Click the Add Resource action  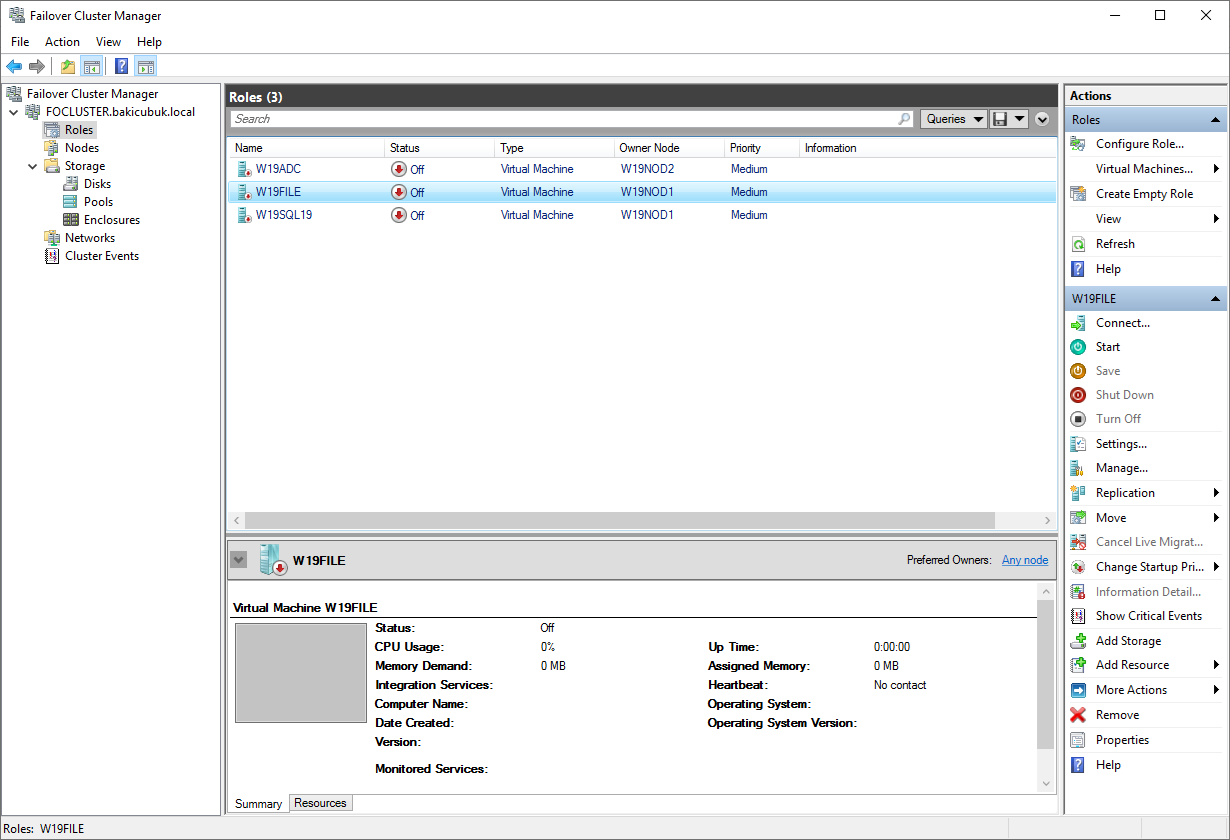pyautogui.click(x=1145, y=665)
